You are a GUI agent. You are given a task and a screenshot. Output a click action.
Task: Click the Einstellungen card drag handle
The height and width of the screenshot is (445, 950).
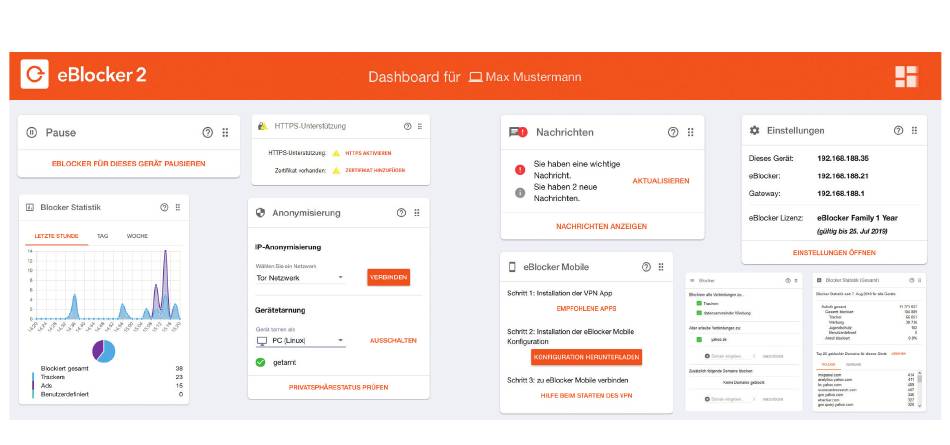(914, 130)
